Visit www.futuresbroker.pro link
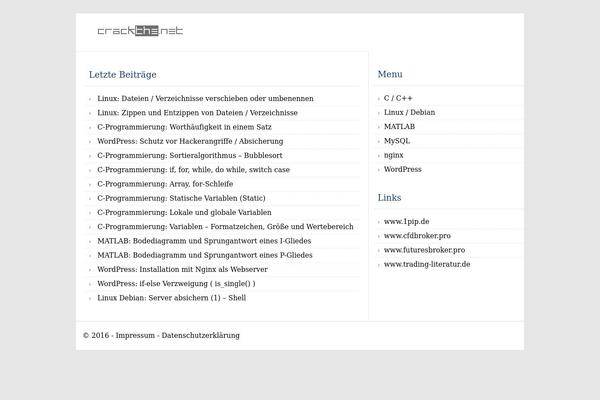 [x=424, y=250]
